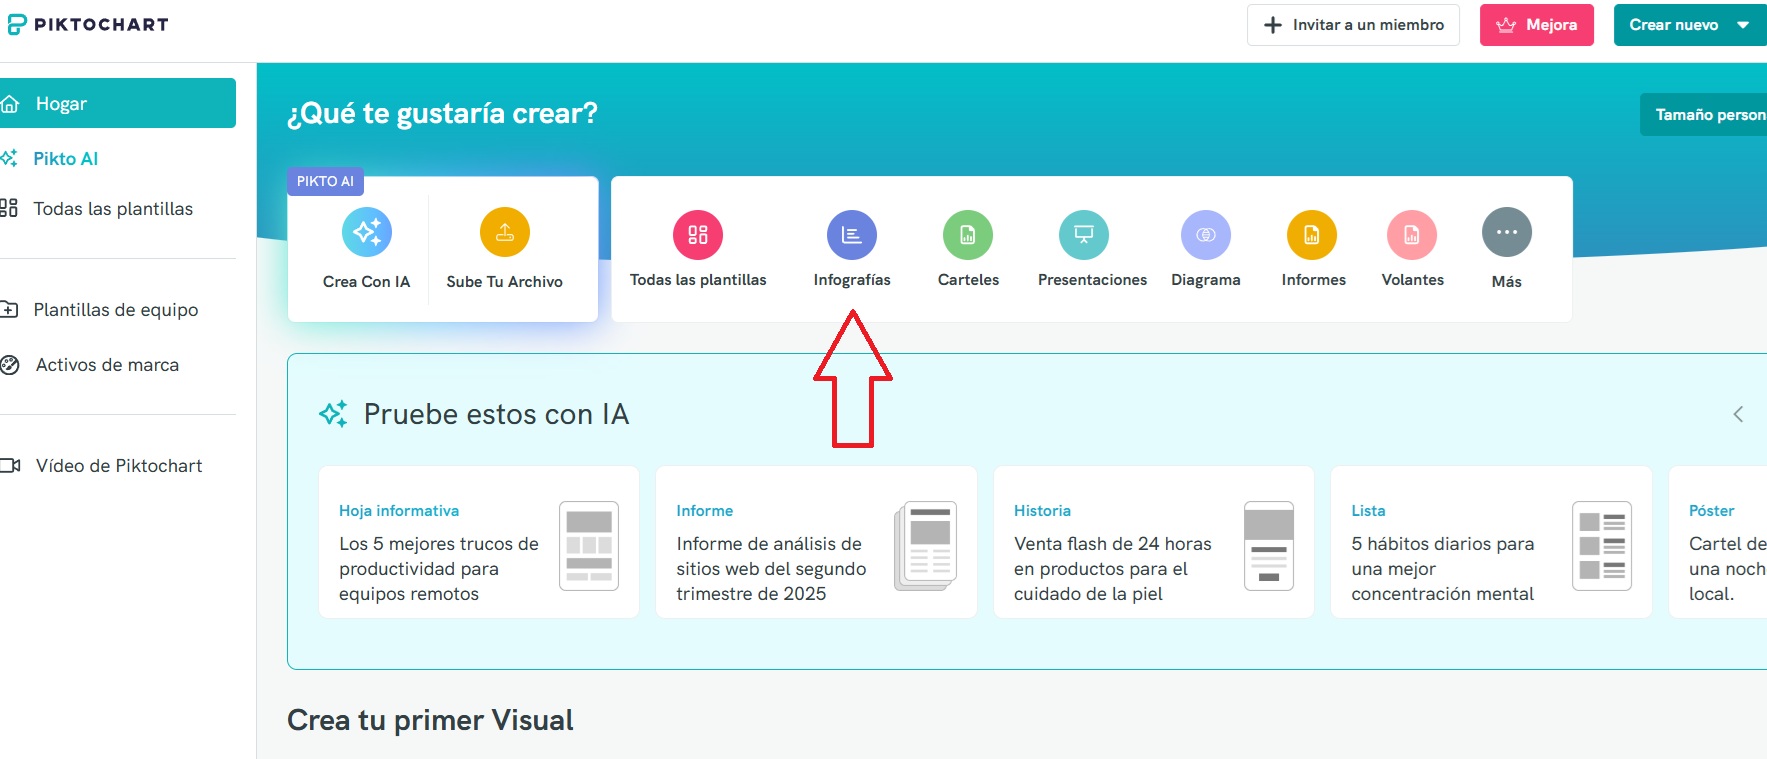Select the Venta flash de 24 horas card
This screenshot has height=759, width=1767.
pyautogui.click(x=1154, y=542)
